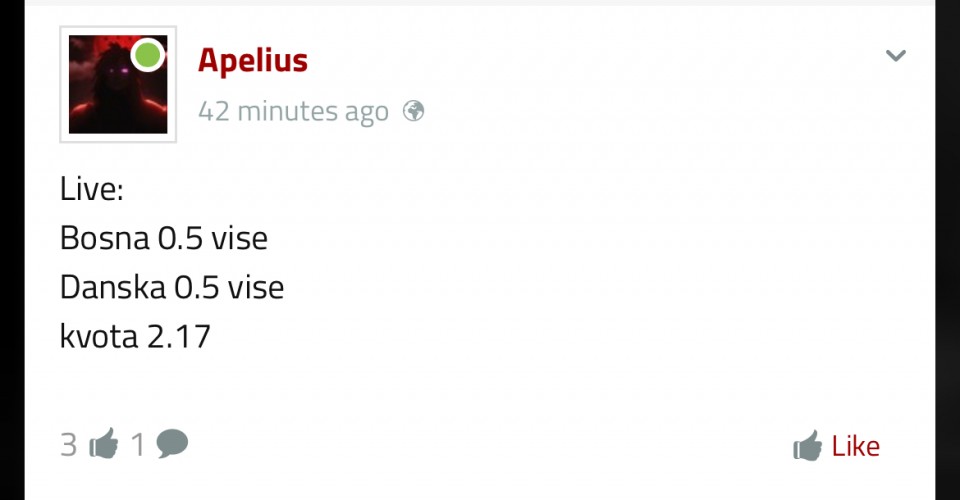Click the dark margin right of the post
Image resolution: width=960 pixels, height=500 pixels.
(947, 250)
